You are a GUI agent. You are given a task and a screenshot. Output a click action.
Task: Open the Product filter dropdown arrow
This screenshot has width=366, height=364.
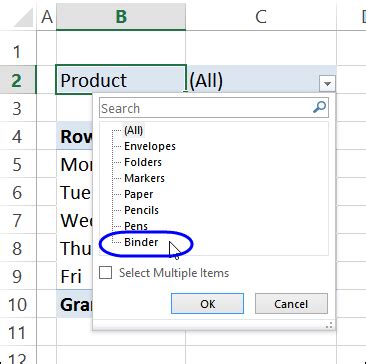coord(327,84)
